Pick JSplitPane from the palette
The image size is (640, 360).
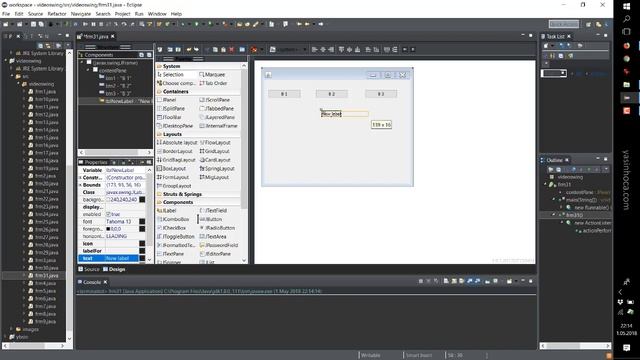[171, 109]
